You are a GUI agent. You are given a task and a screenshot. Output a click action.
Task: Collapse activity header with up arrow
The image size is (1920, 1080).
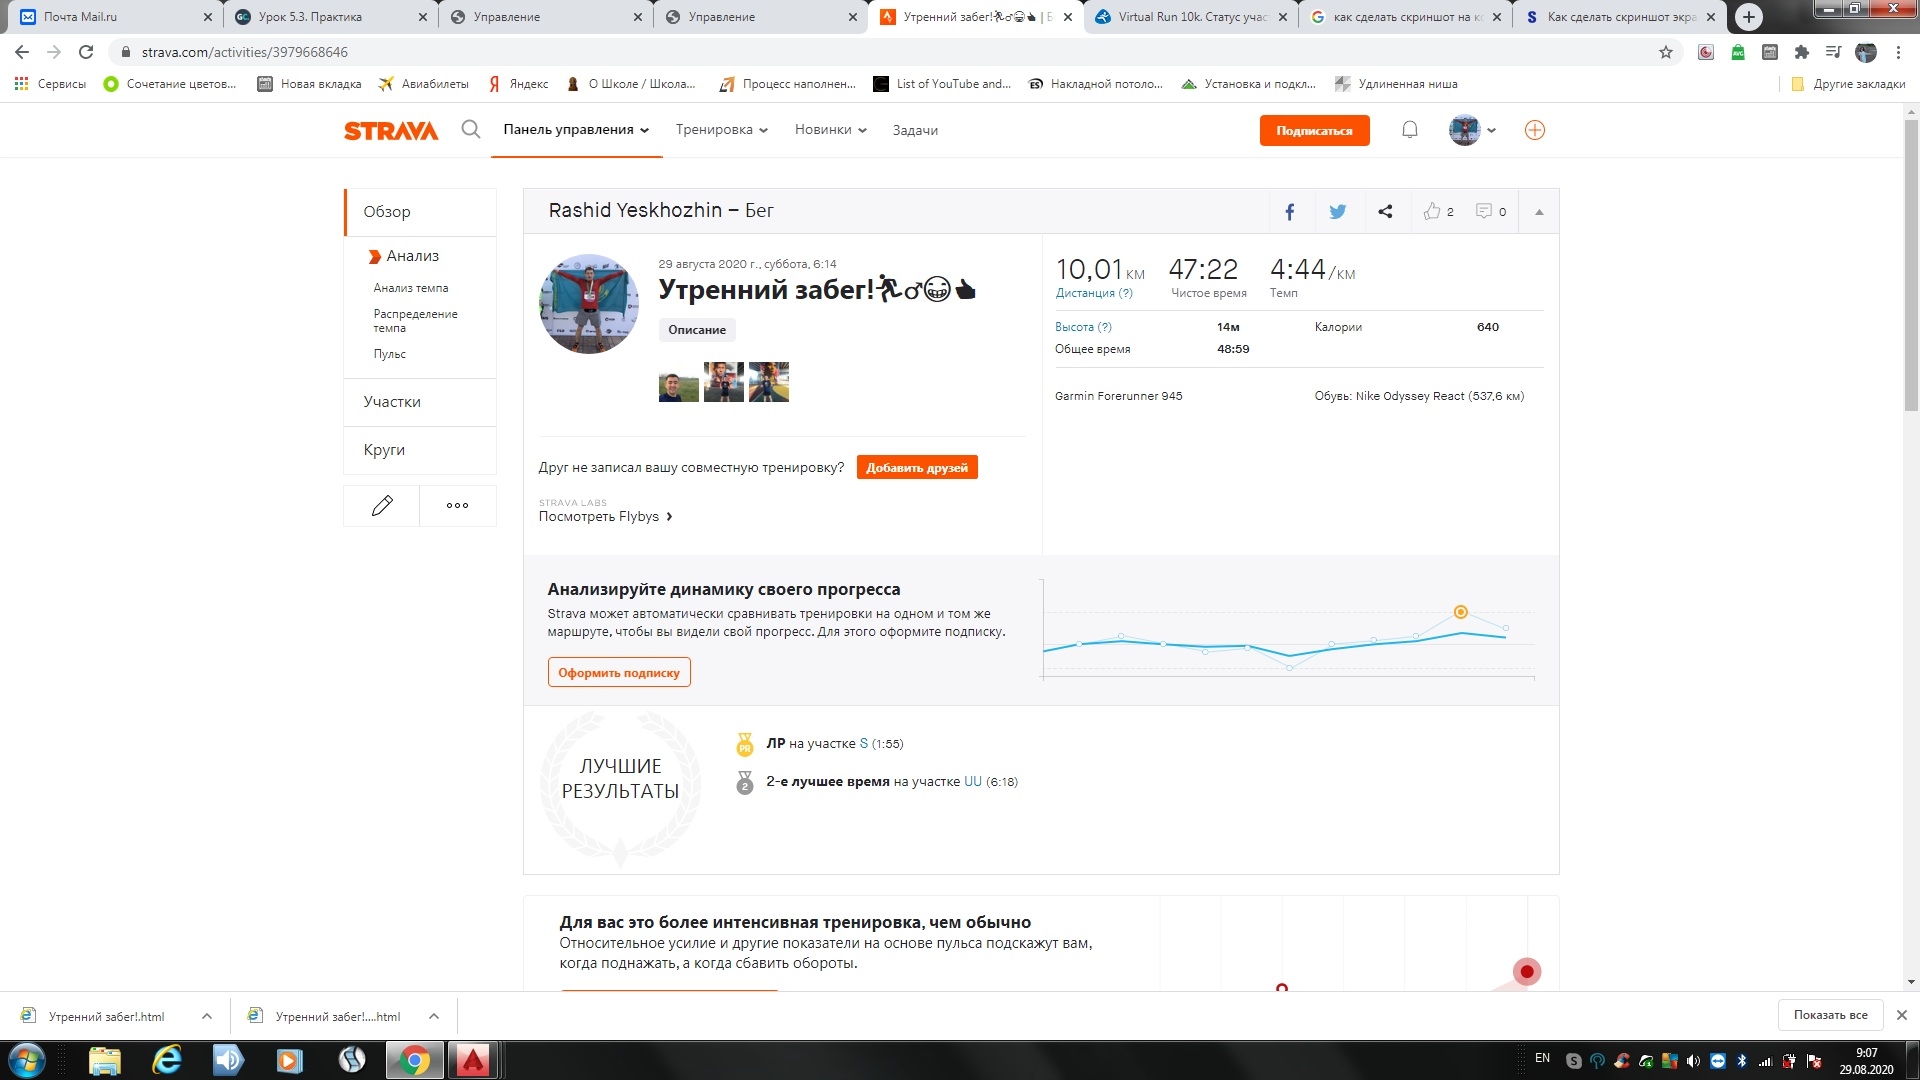tap(1539, 212)
